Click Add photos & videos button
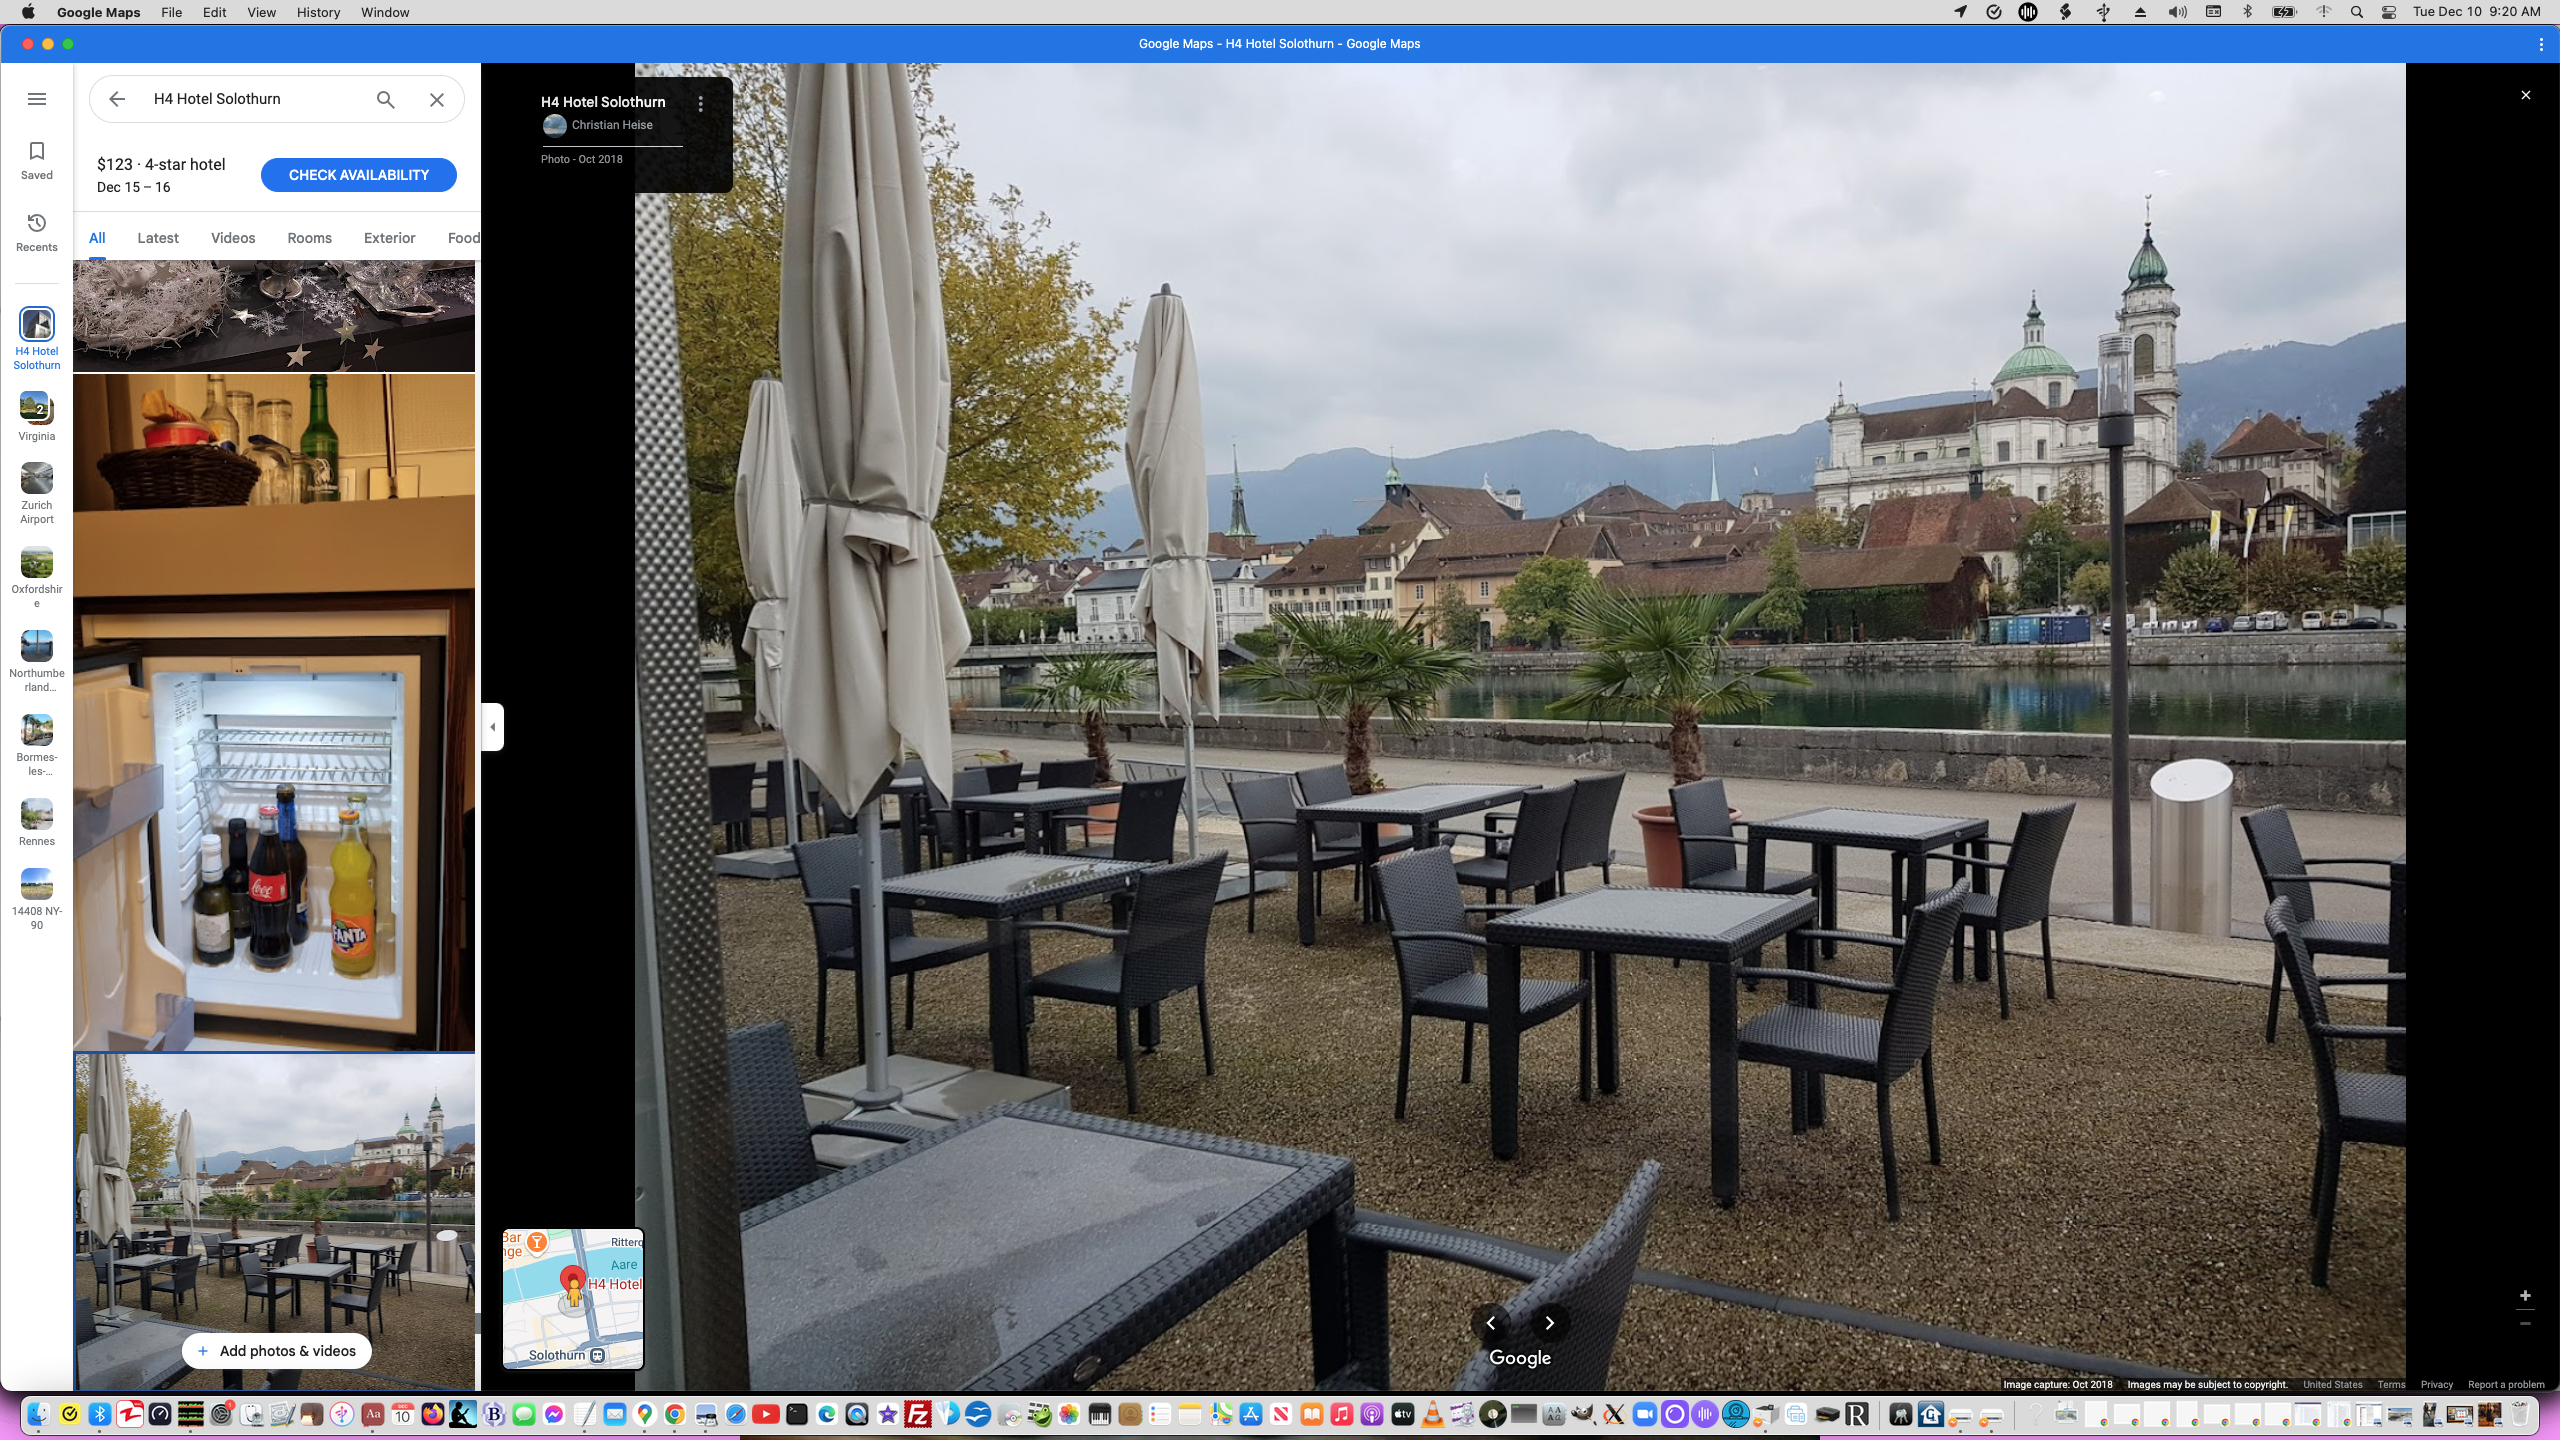The image size is (2560, 1440). tap(276, 1351)
